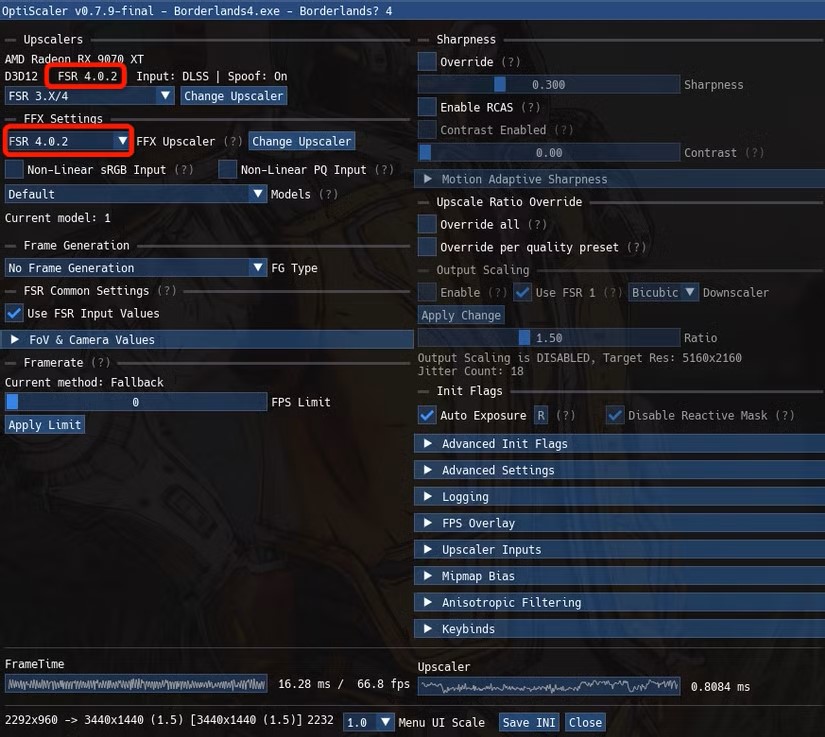The width and height of the screenshot is (825, 737).
Task: Open the Logging section triangle
Action: (428, 497)
